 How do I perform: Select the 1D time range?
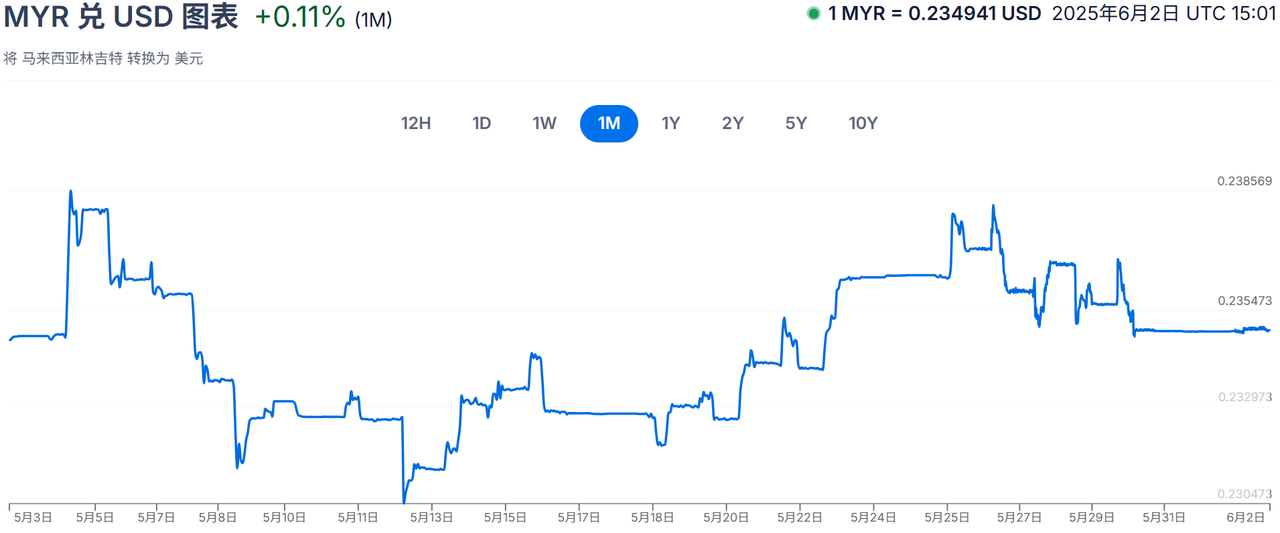[x=481, y=124]
